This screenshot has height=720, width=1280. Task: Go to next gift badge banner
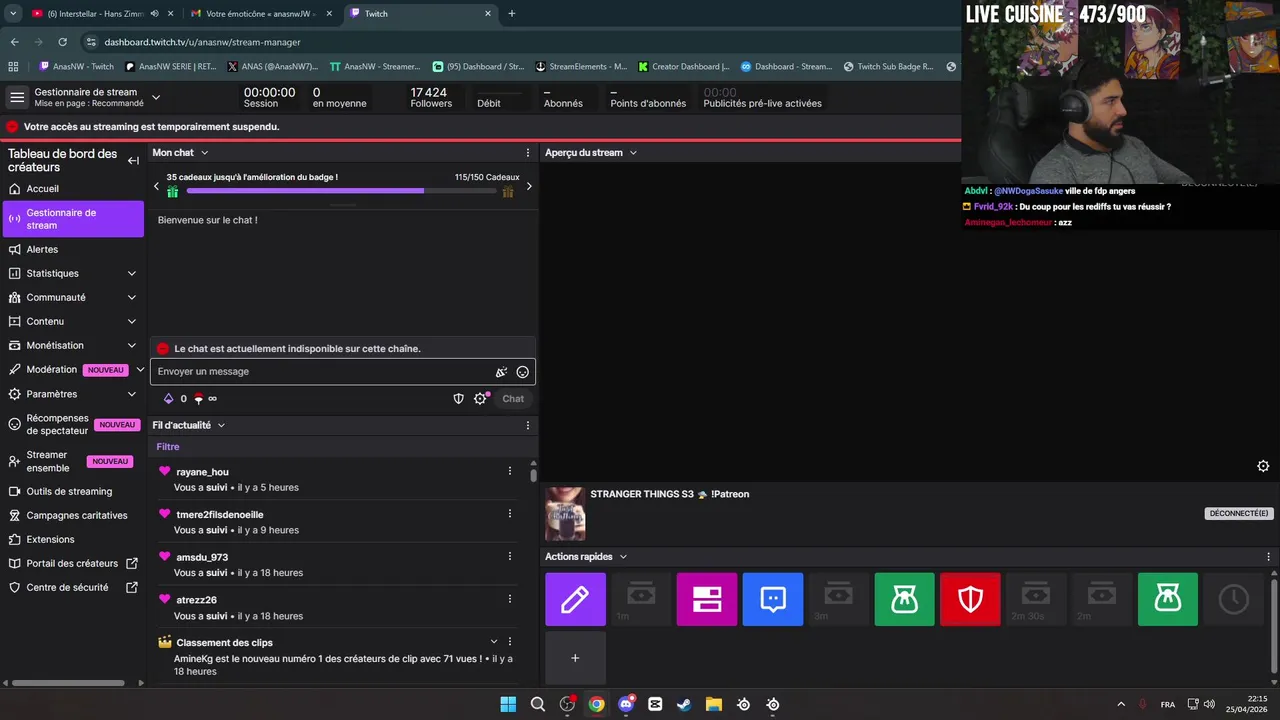tap(529, 186)
